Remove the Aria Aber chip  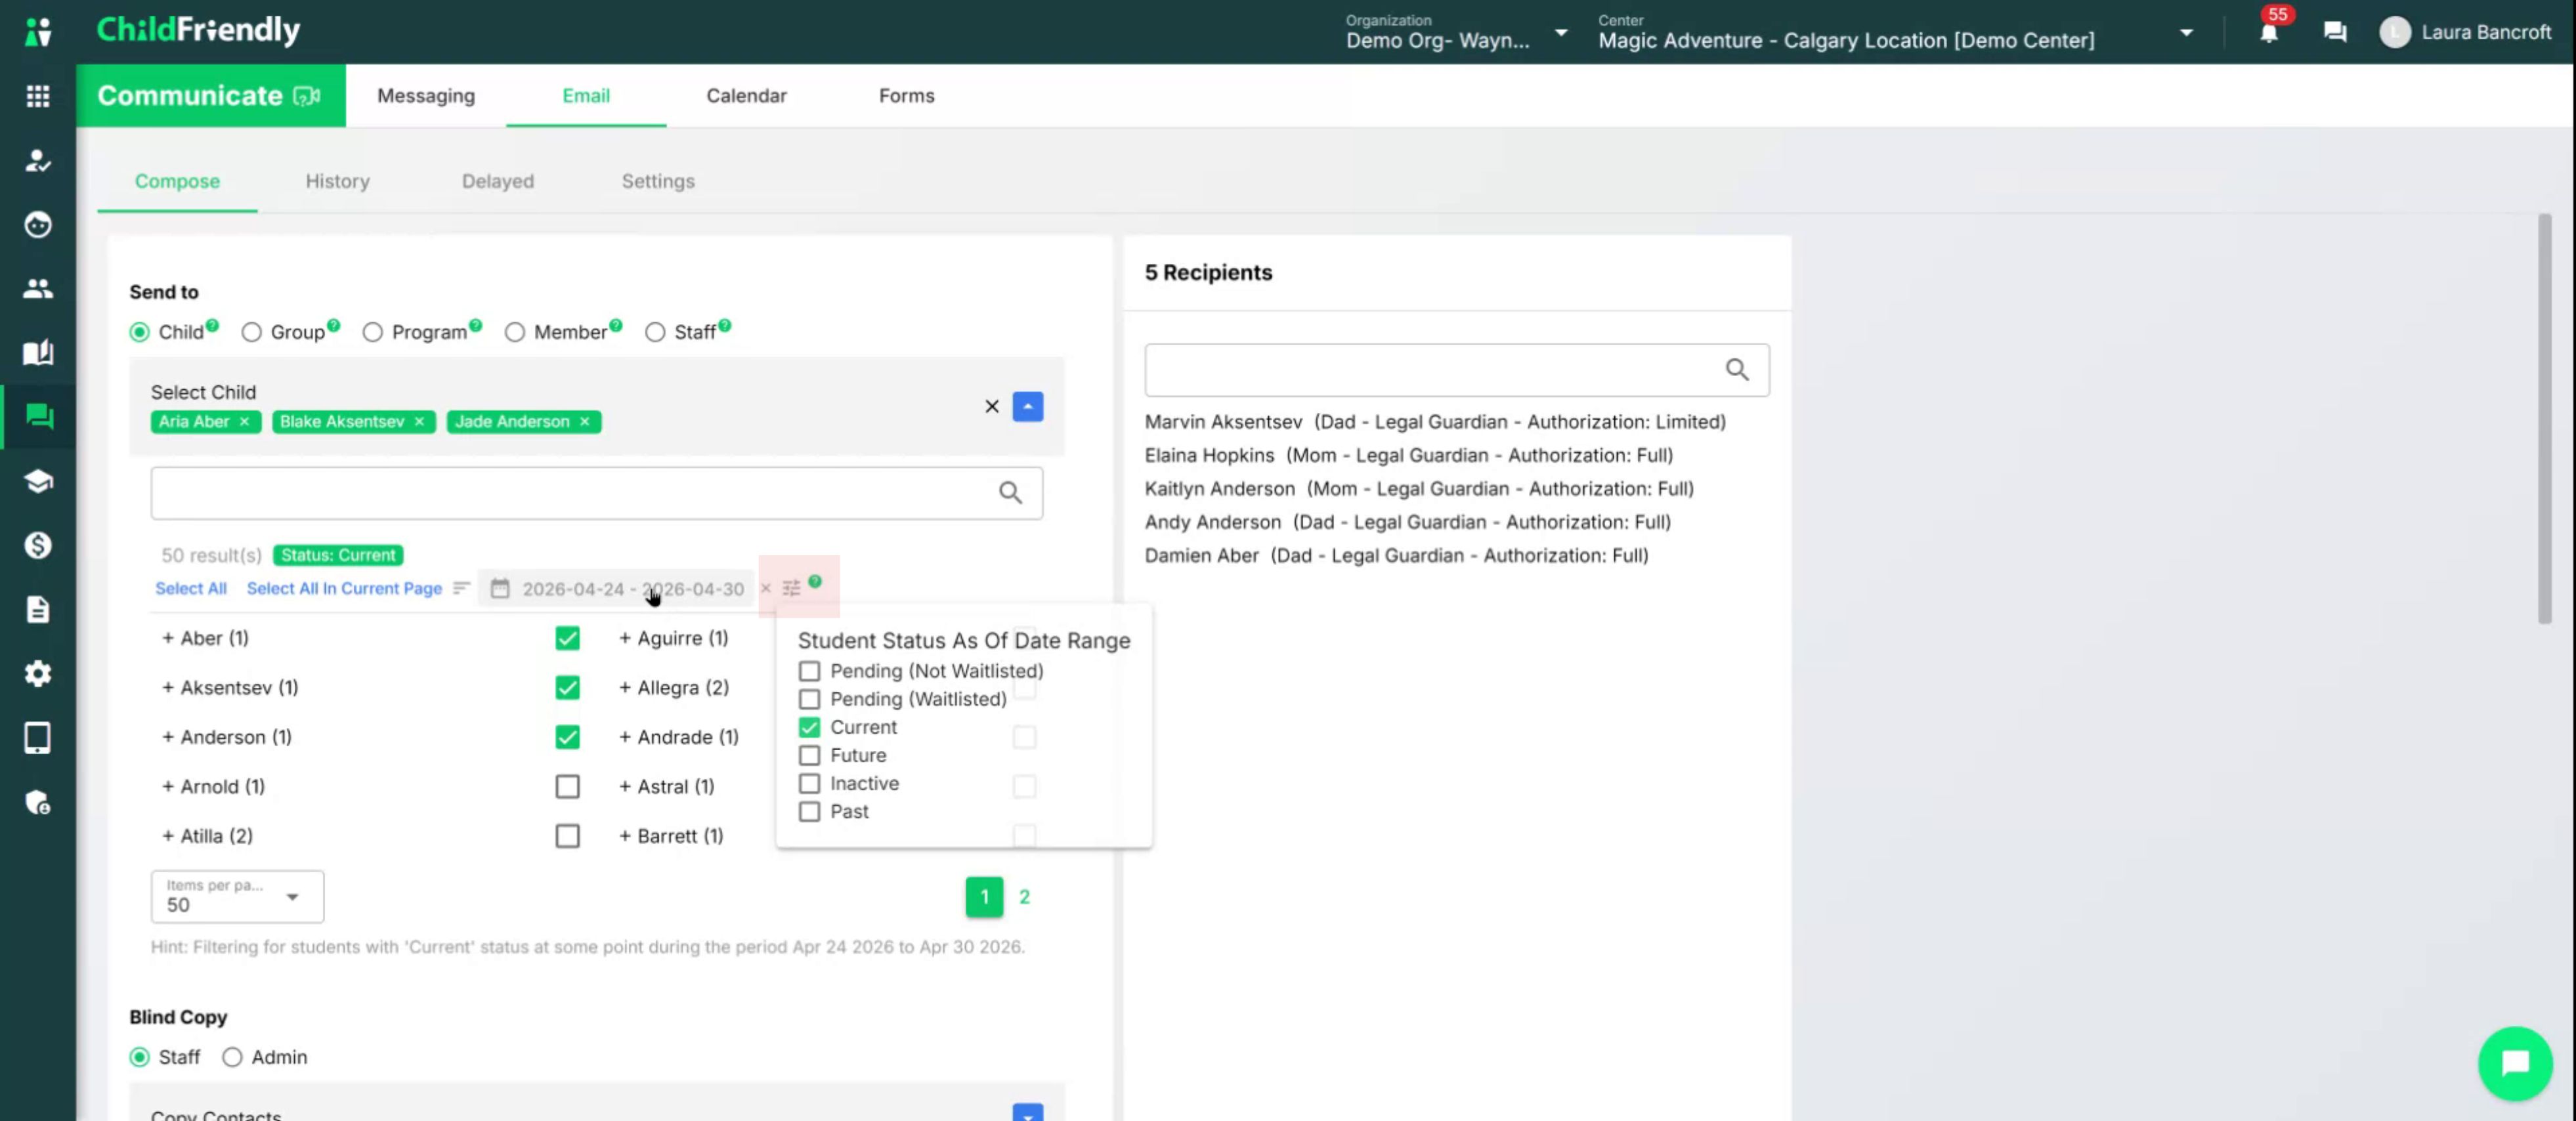click(x=244, y=422)
